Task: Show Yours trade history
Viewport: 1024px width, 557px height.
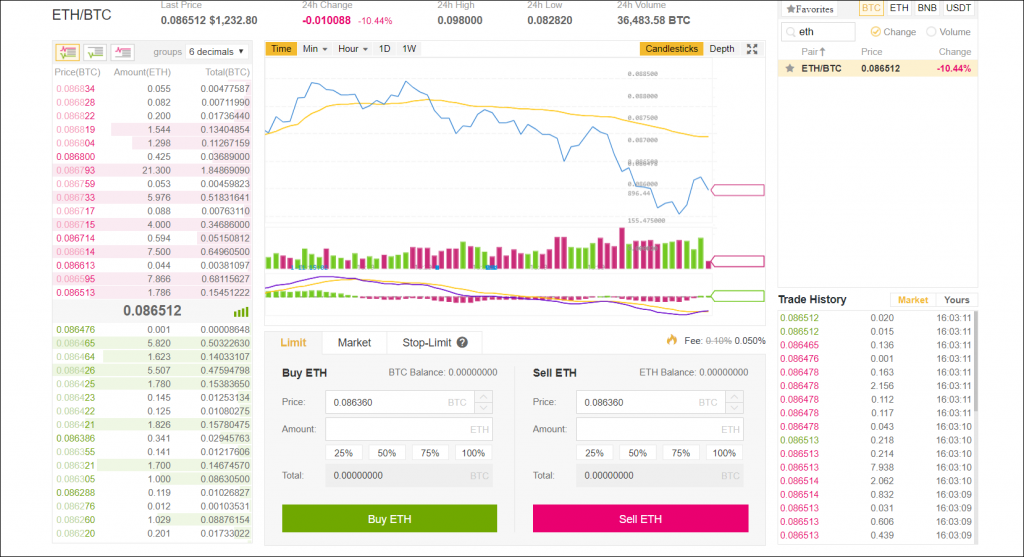Action: (x=957, y=300)
